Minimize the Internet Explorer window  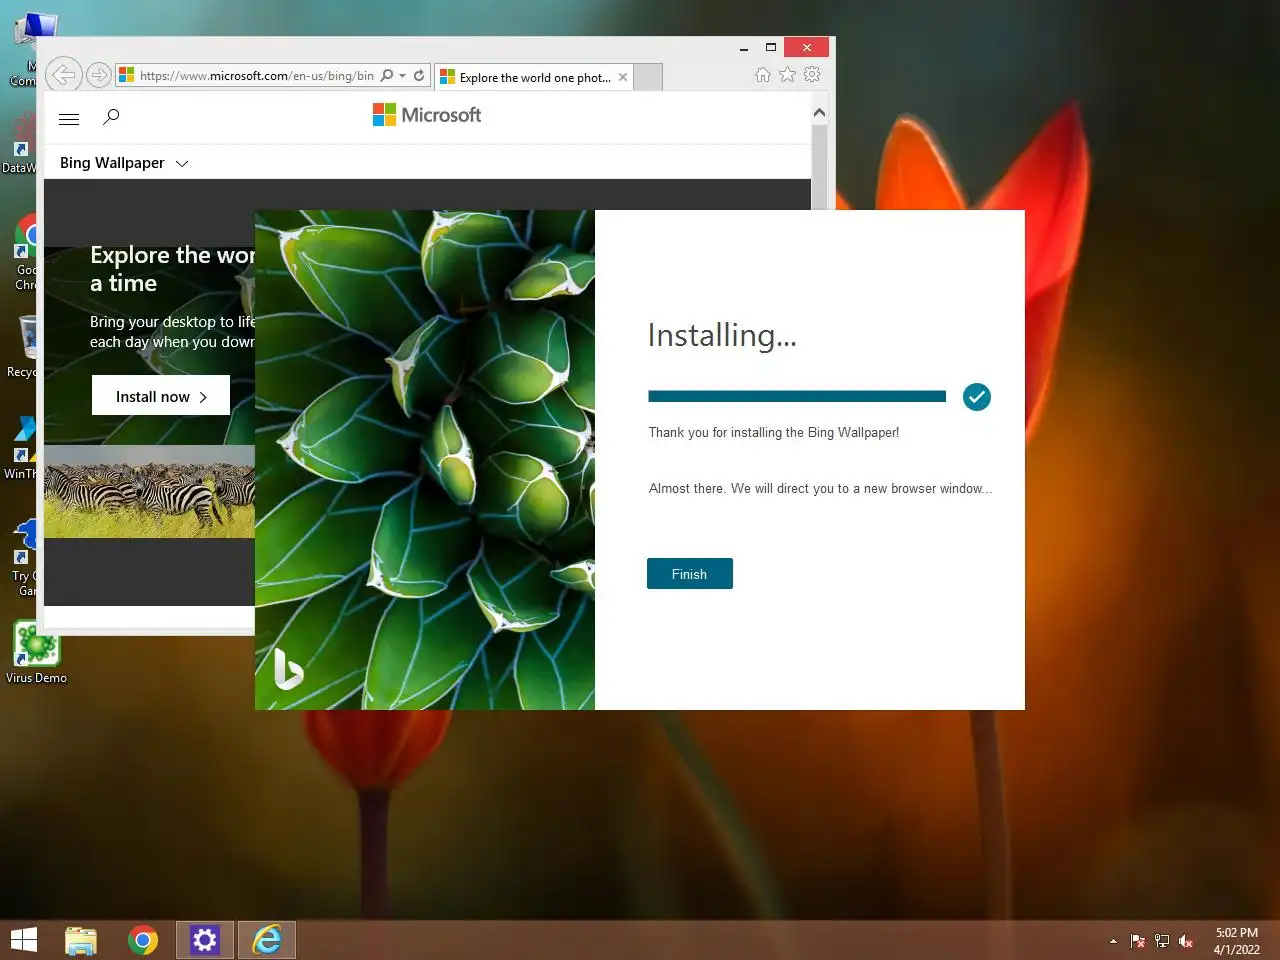744,48
